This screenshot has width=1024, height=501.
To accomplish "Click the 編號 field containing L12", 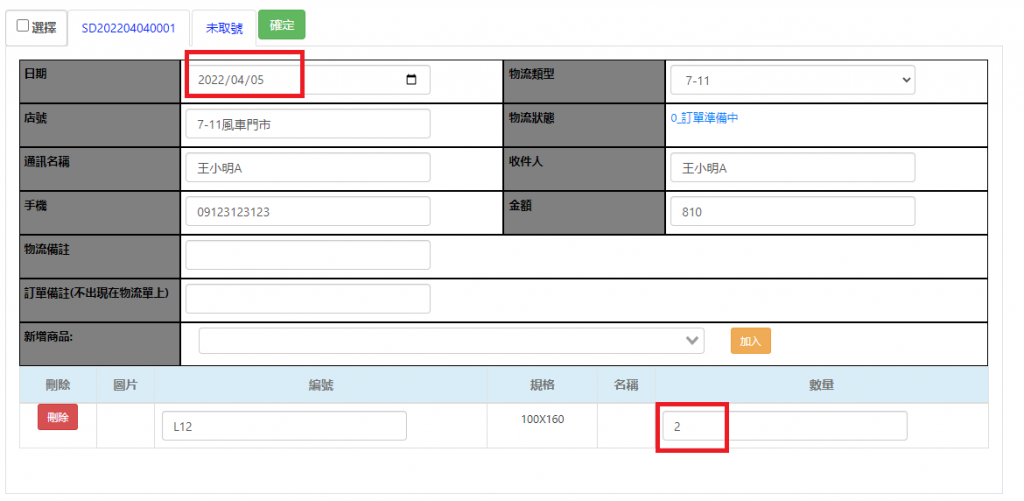I will click(284, 426).
